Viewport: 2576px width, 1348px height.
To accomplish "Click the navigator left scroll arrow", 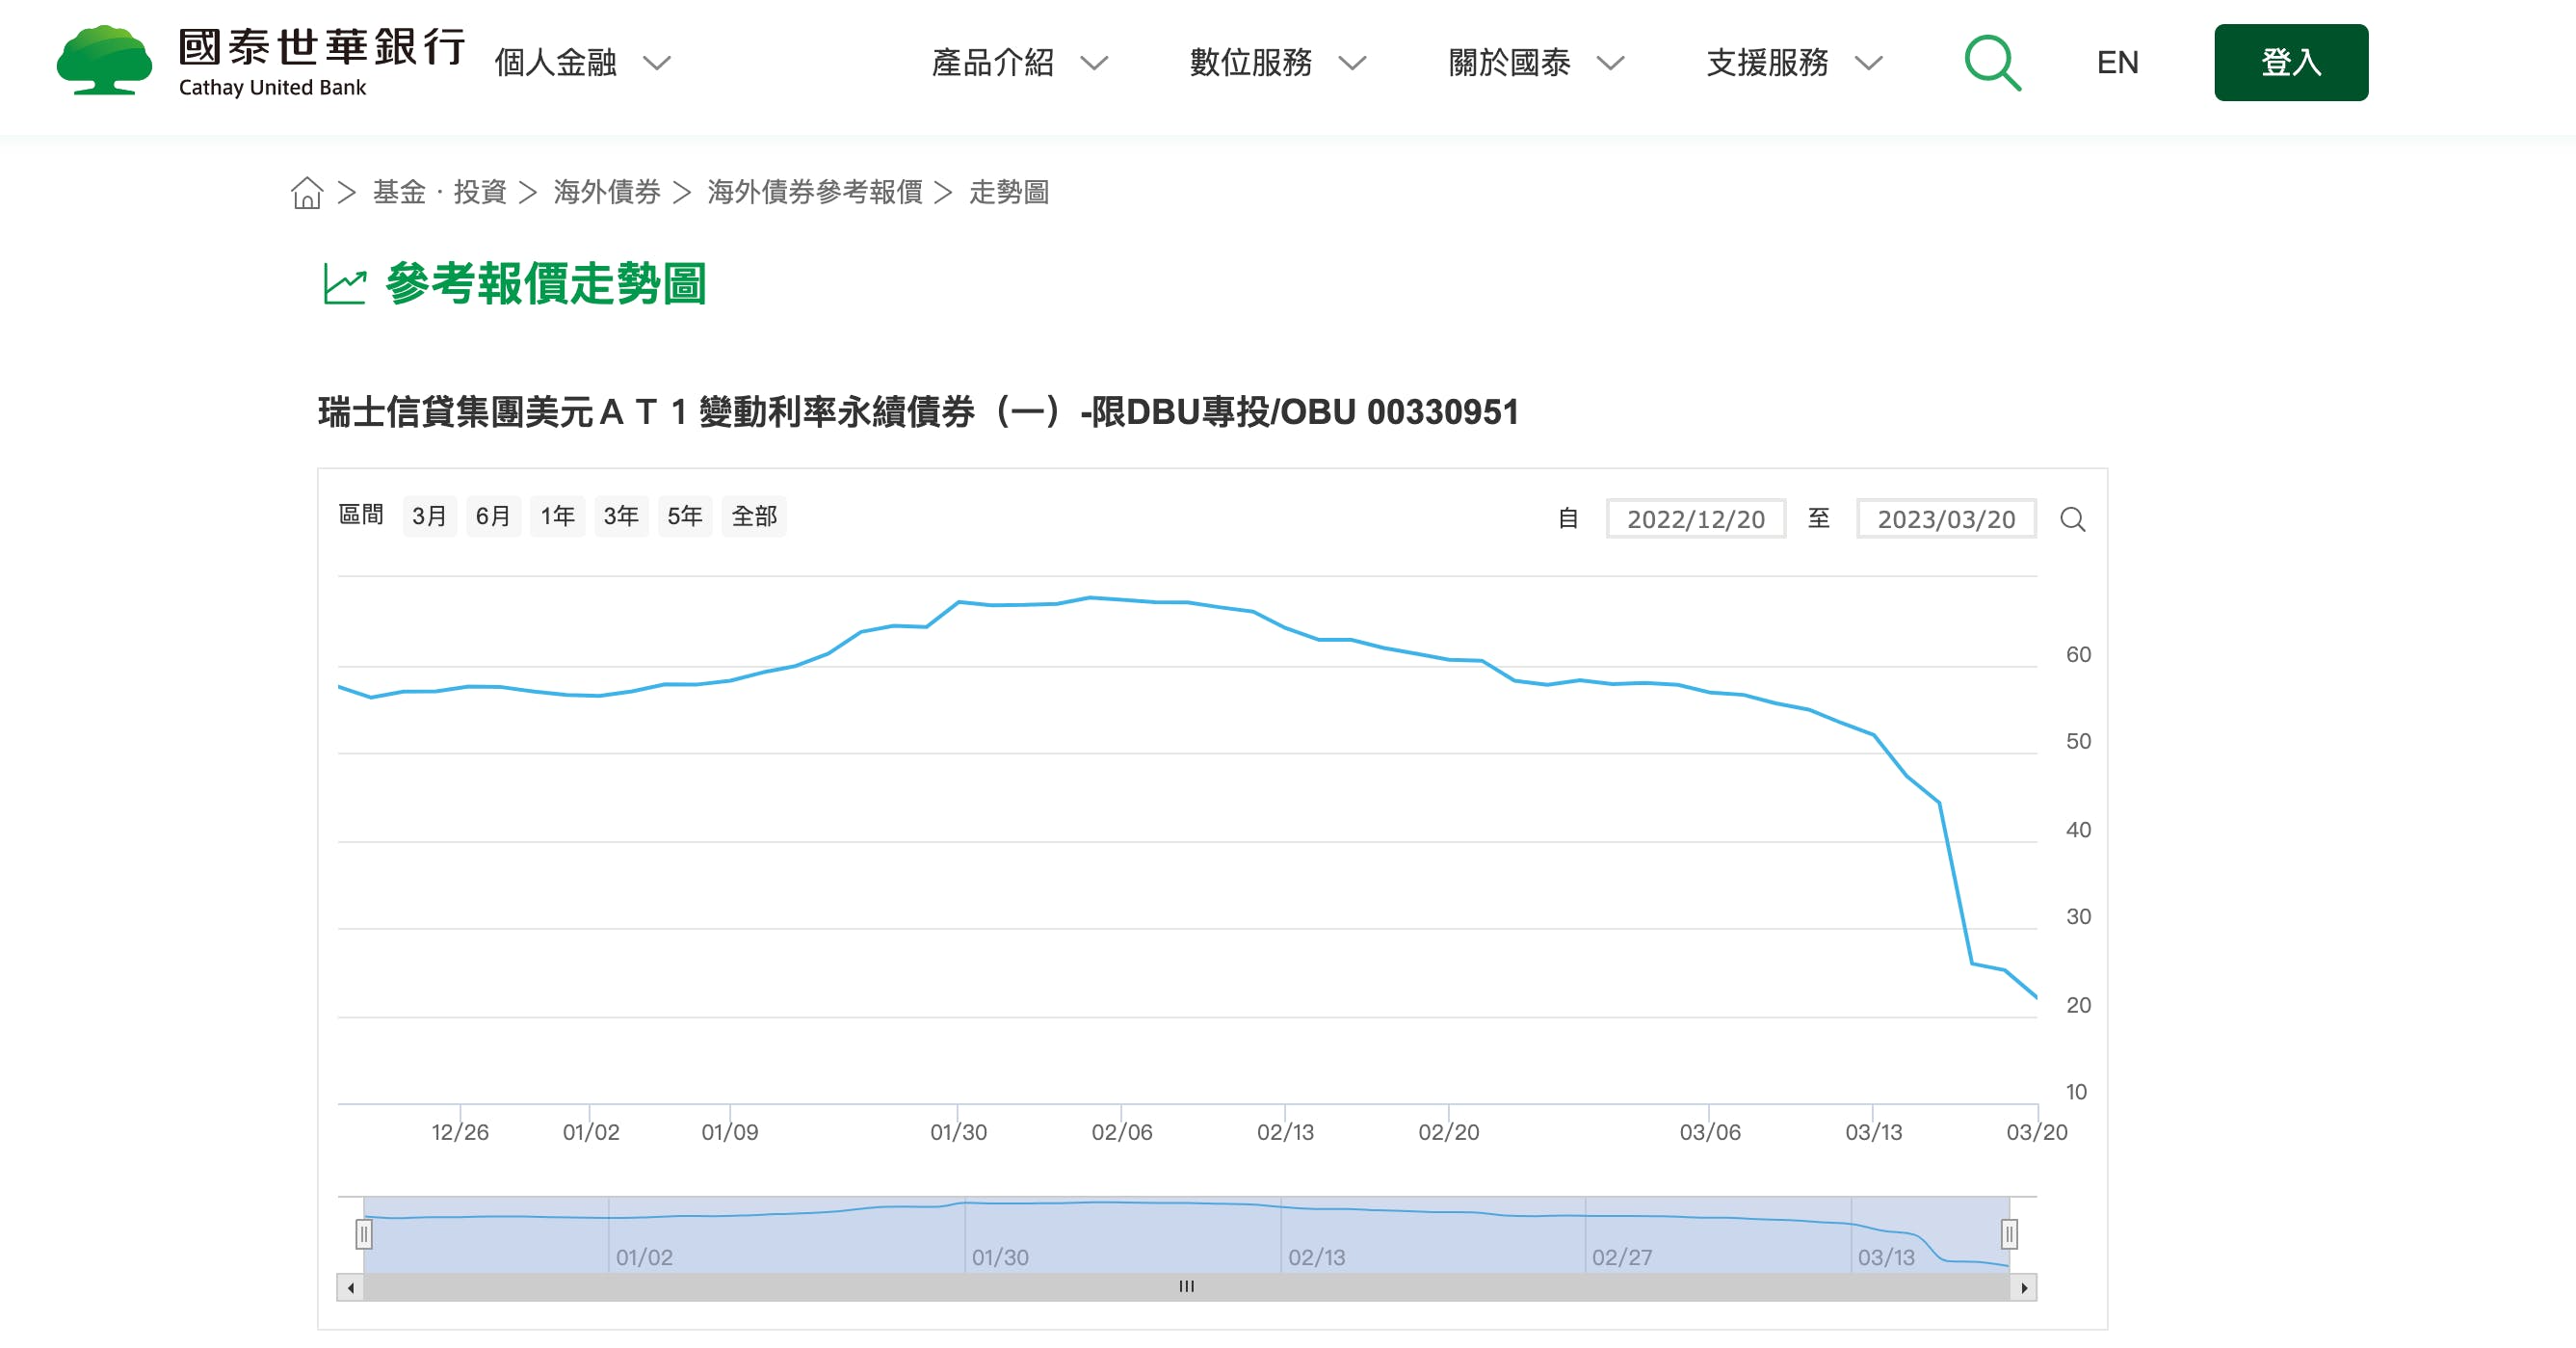I will click(351, 1287).
